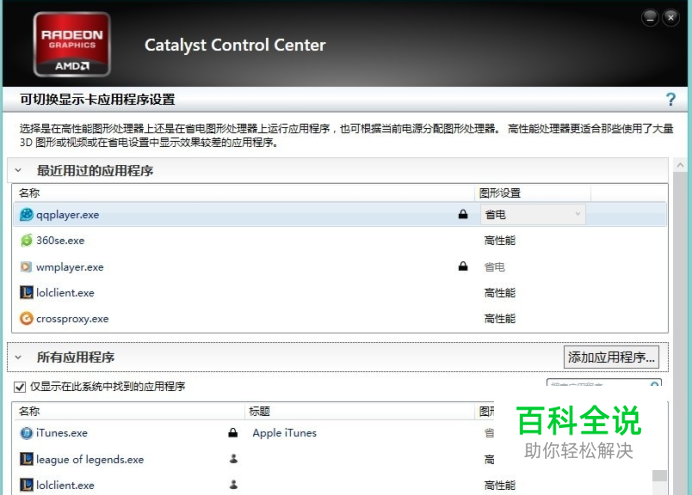The width and height of the screenshot is (692, 495).
Task: Open the 省电 dropdown for qqplayer.exe
Action: point(533,214)
